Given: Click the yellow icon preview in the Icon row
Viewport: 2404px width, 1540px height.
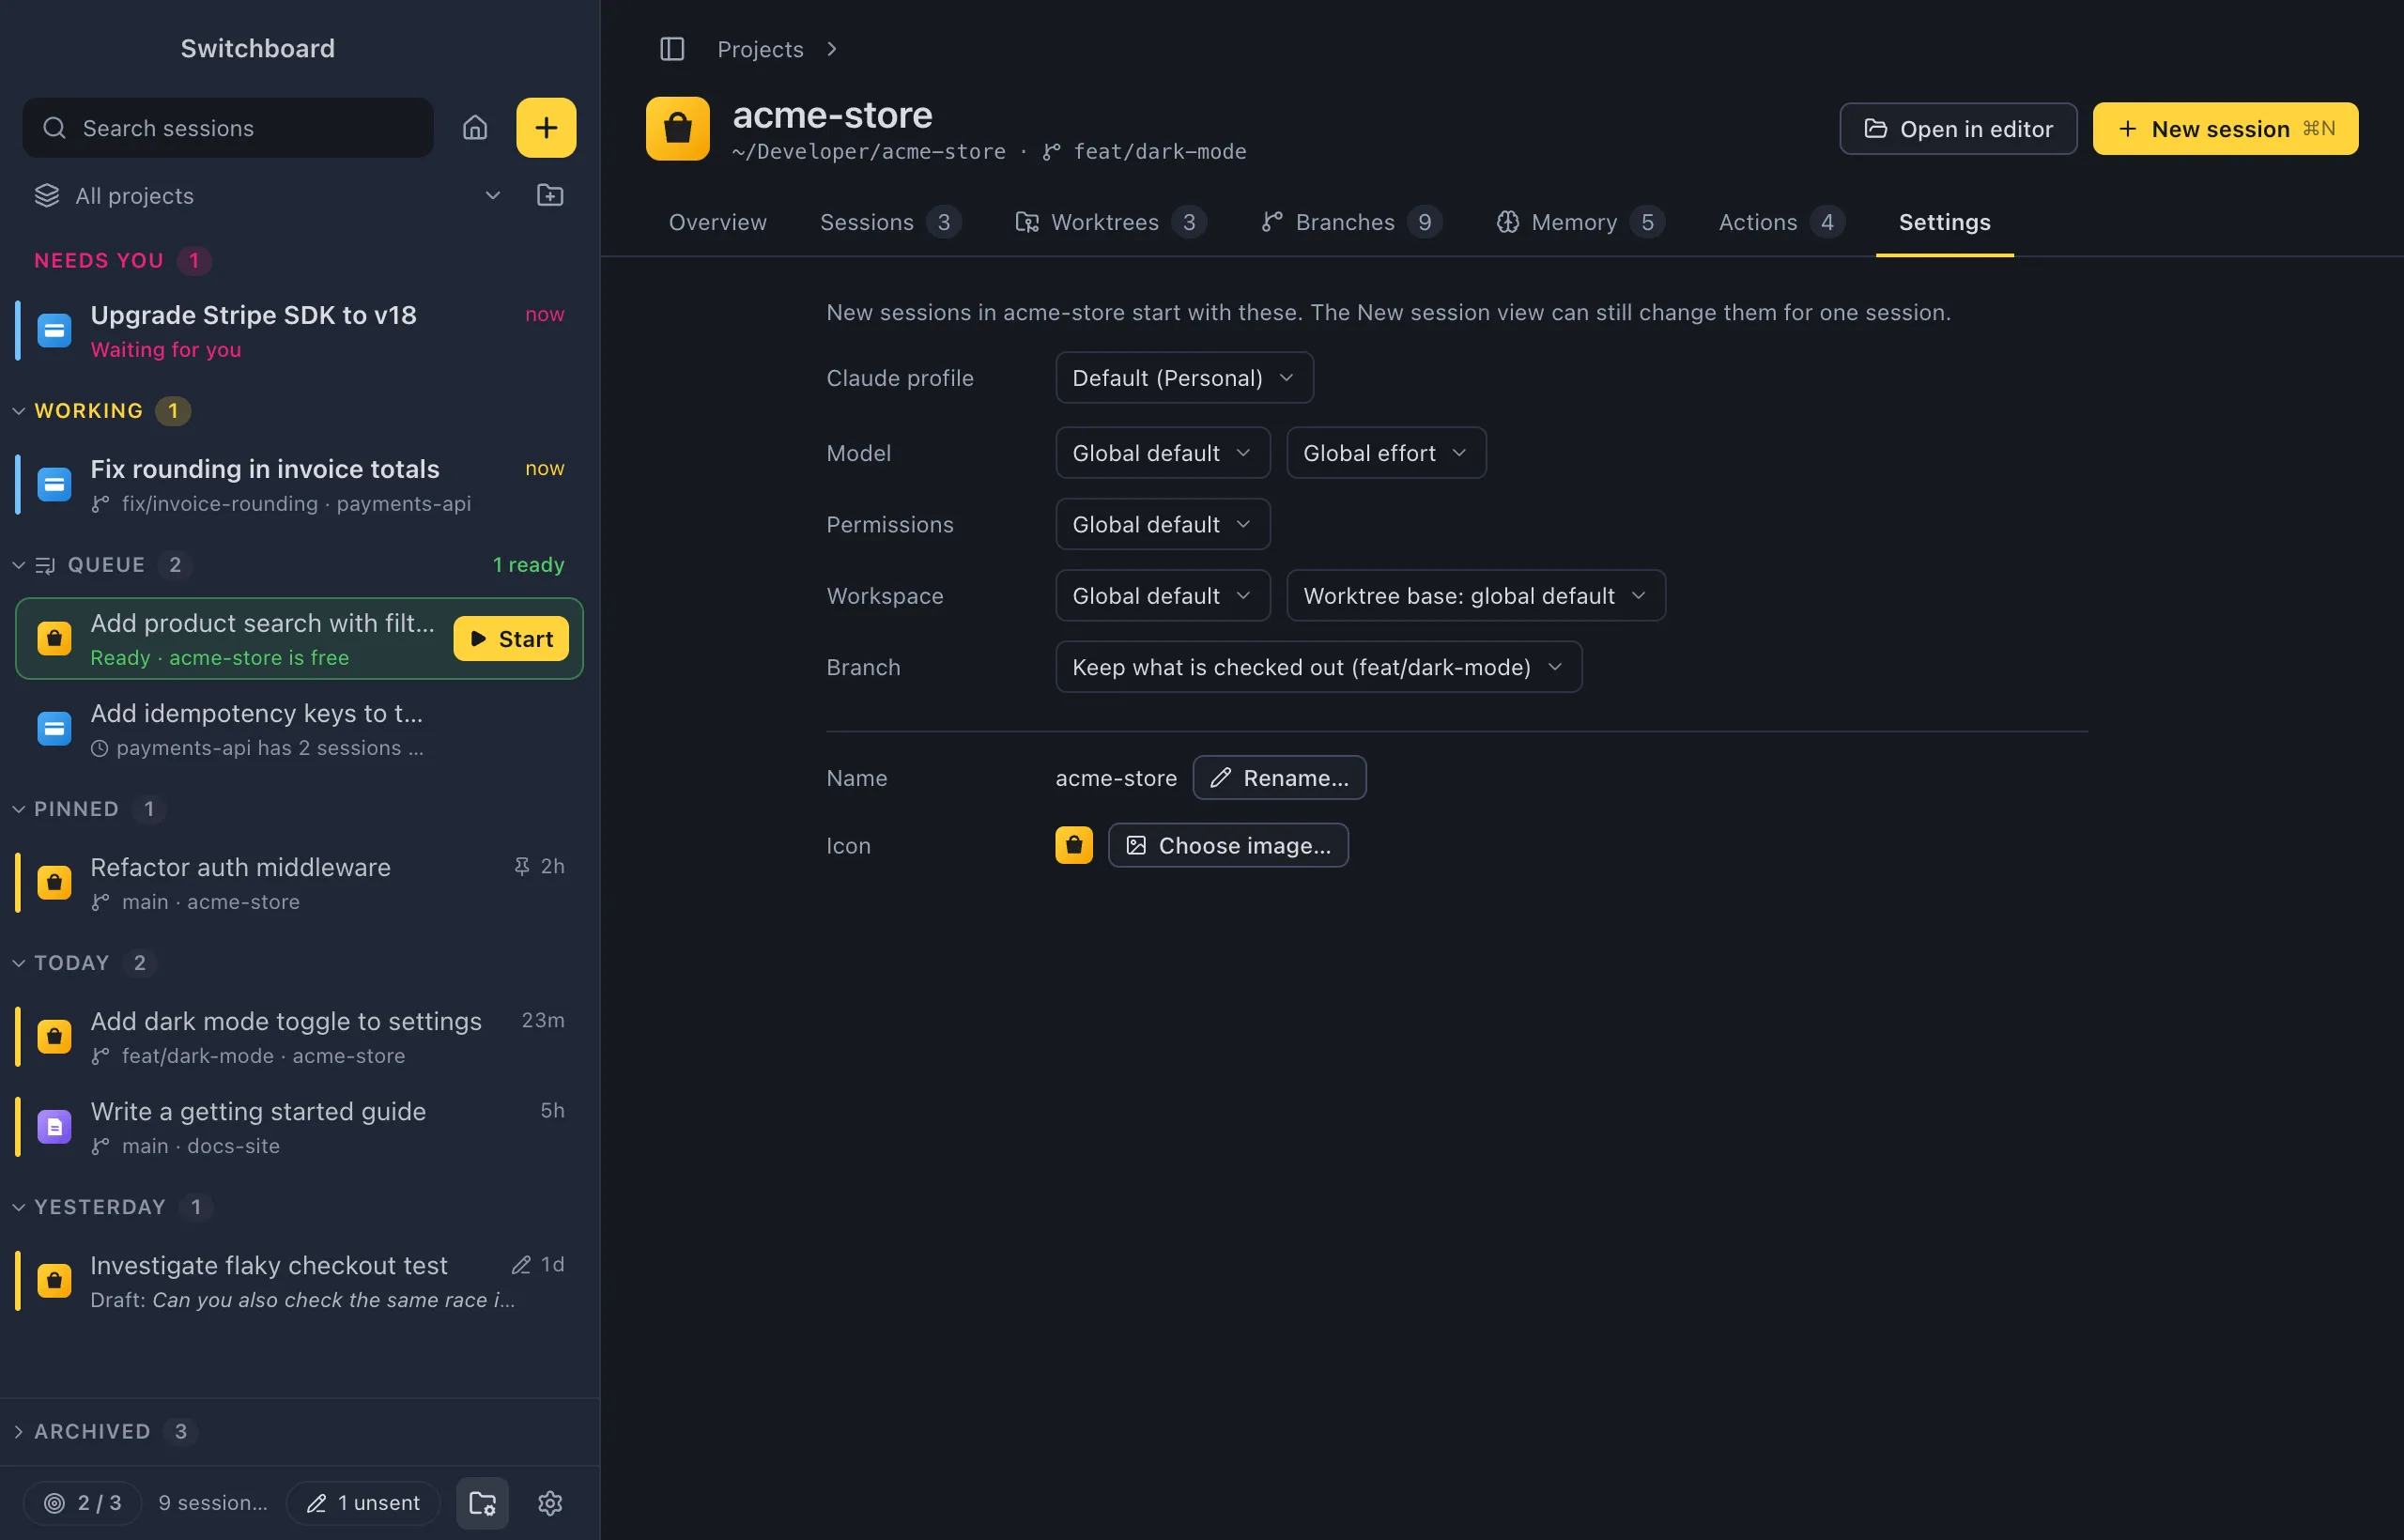Looking at the screenshot, I should 1074,845.
